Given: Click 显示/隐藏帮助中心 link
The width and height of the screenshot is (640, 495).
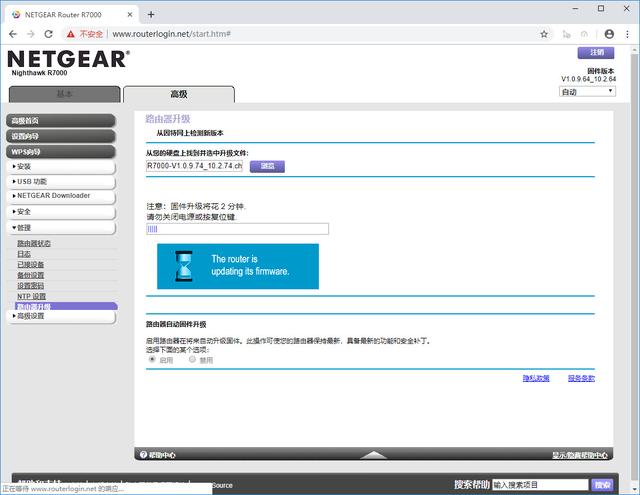Looking at the screenshot, I should coord(580,455).
